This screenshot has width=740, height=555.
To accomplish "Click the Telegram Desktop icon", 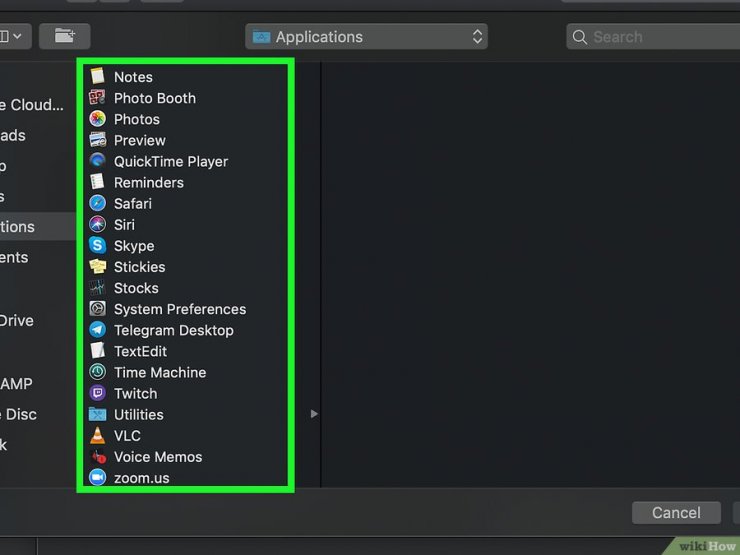I will coord(97,330).
